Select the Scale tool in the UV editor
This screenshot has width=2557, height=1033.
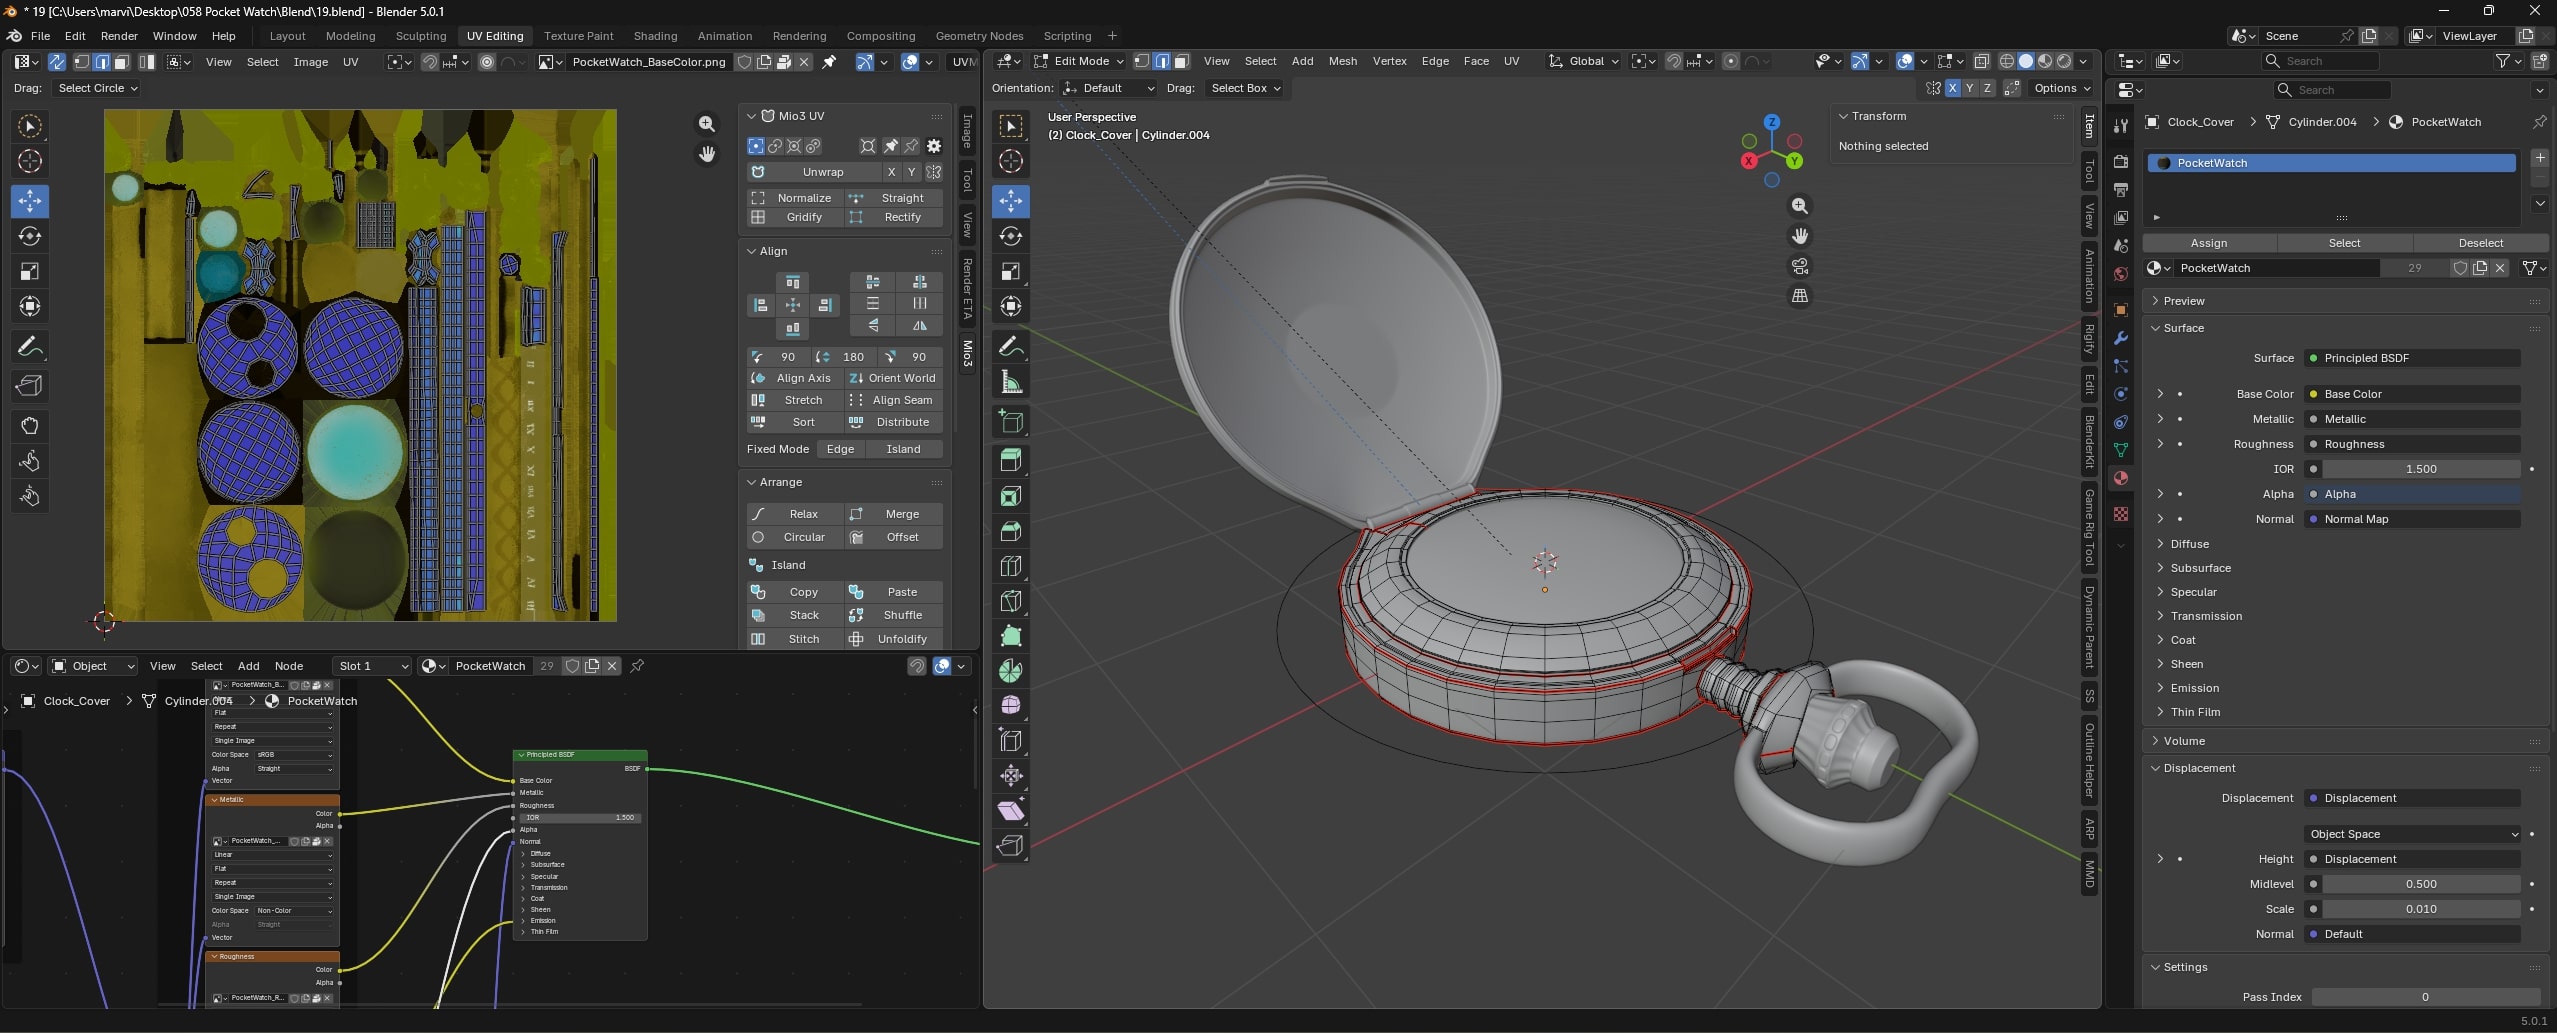pos(29,271)
